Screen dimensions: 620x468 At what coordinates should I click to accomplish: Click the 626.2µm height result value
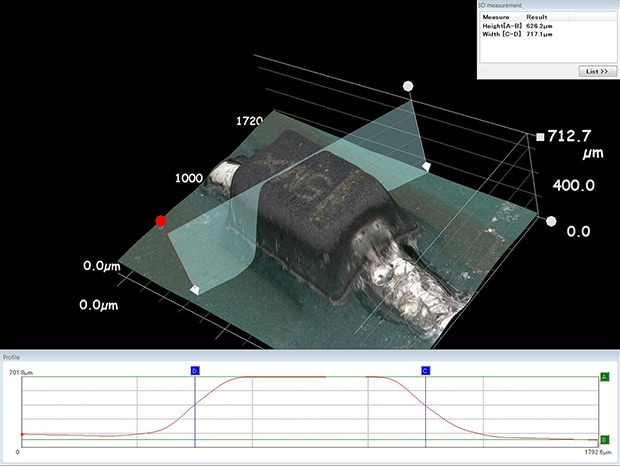pos(539,26)
